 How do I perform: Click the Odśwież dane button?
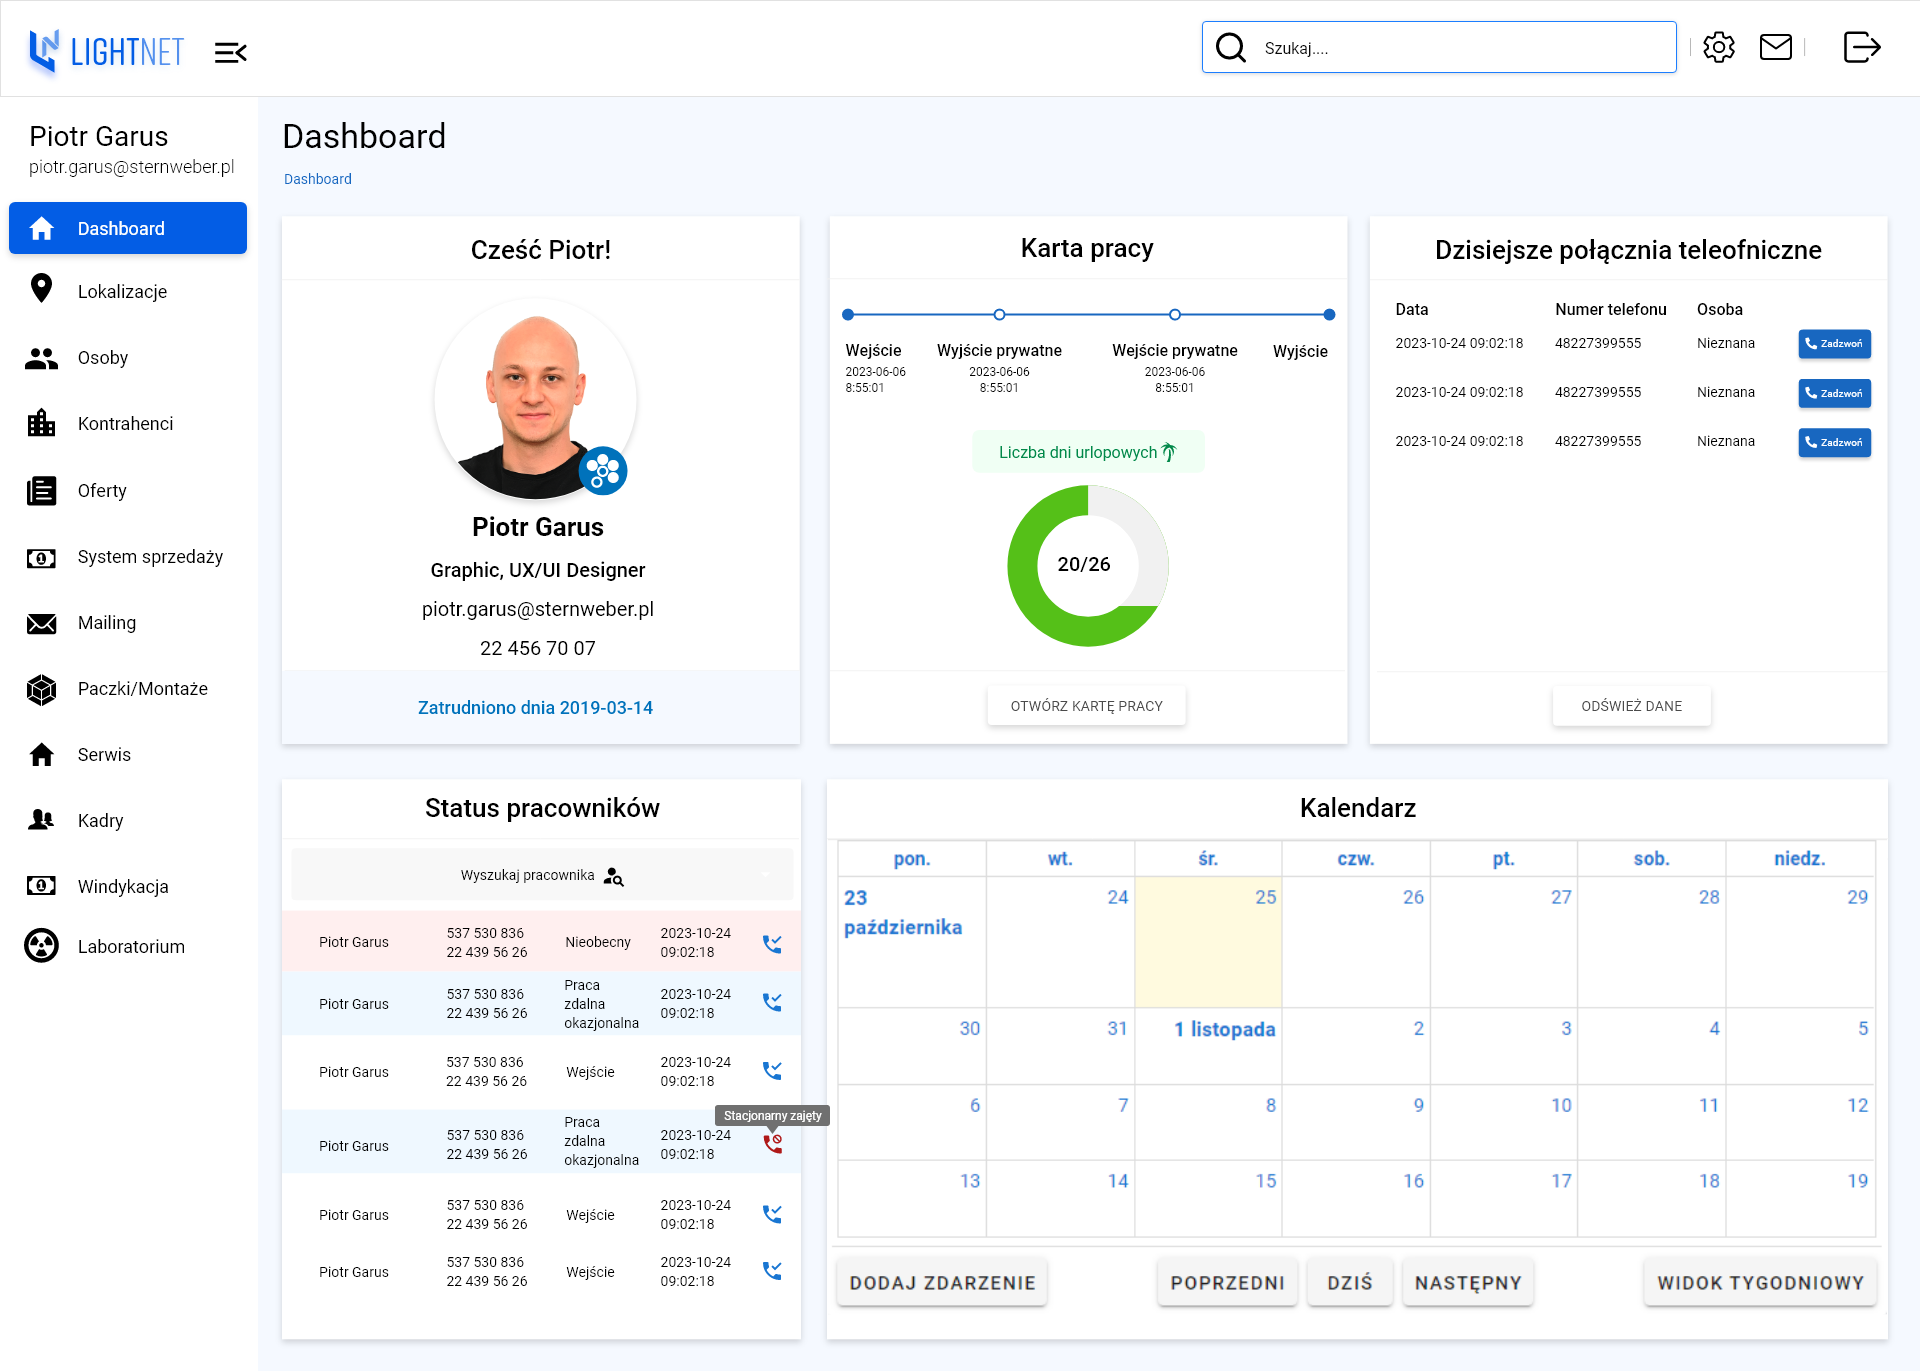point(1631,706)
